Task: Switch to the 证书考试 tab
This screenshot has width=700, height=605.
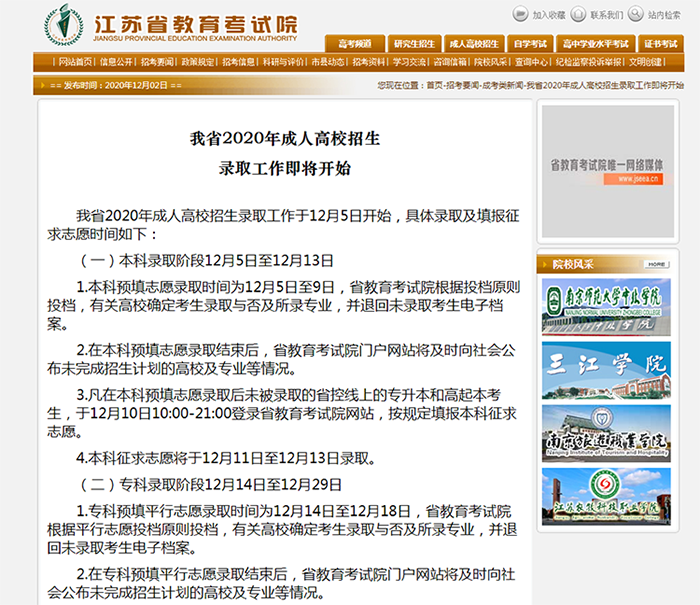Action: (x=661, y=44)
